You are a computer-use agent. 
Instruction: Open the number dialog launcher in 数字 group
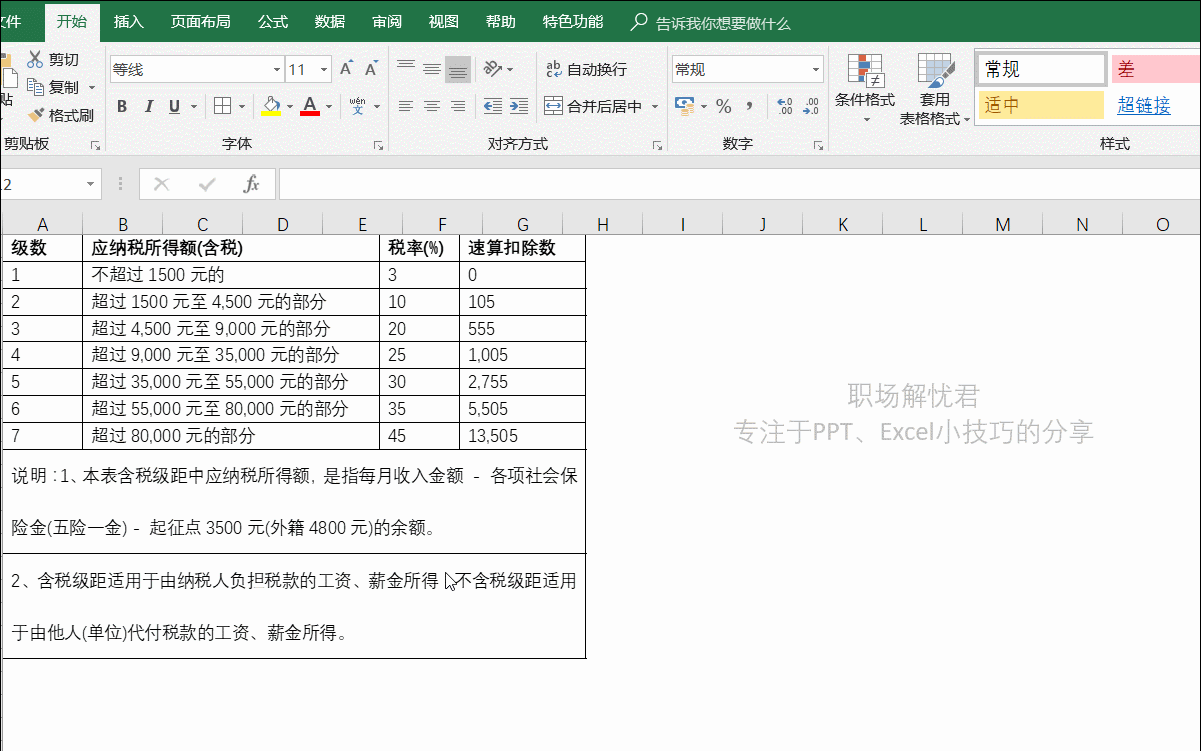[819, 146]
